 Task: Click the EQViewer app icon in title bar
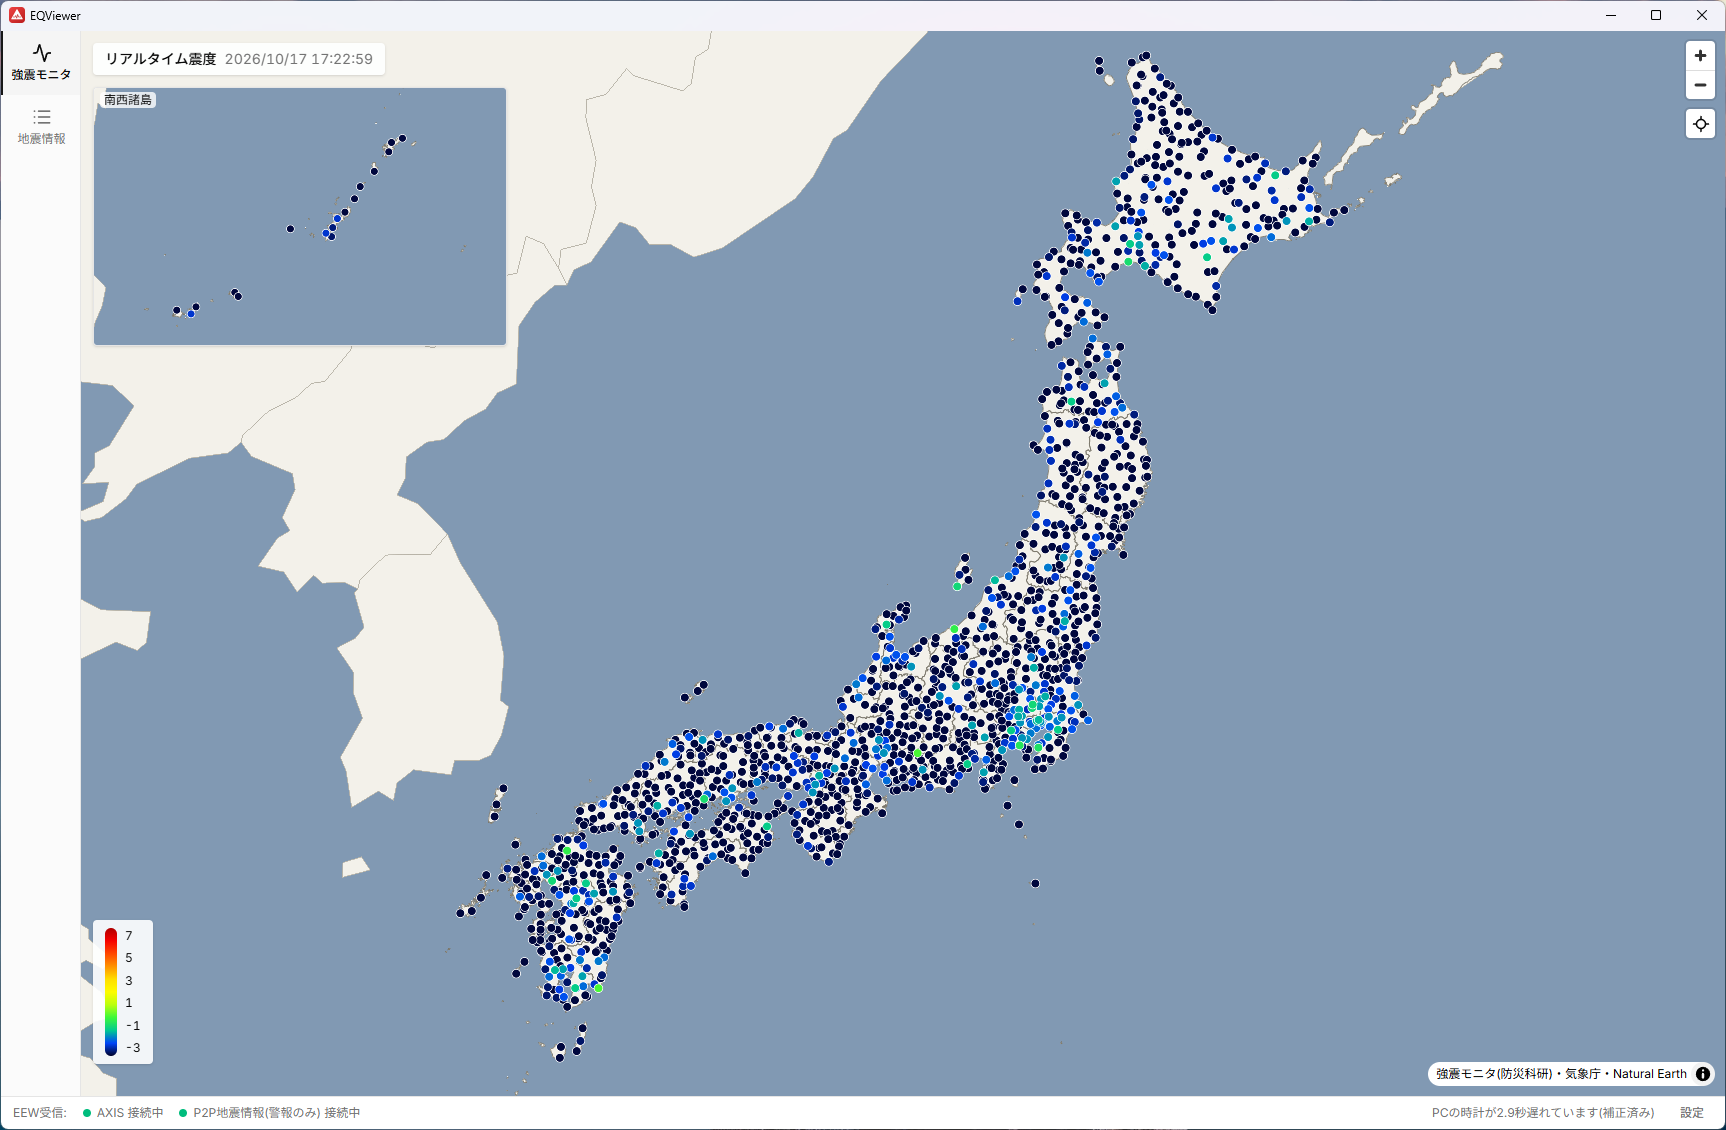pos(17,15)
